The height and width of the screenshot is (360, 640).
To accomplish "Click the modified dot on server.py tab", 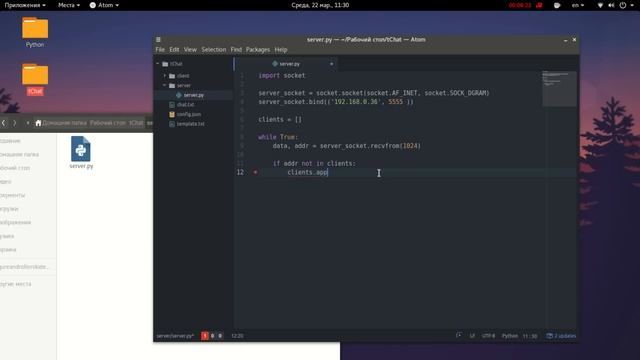I will (331, 64).
